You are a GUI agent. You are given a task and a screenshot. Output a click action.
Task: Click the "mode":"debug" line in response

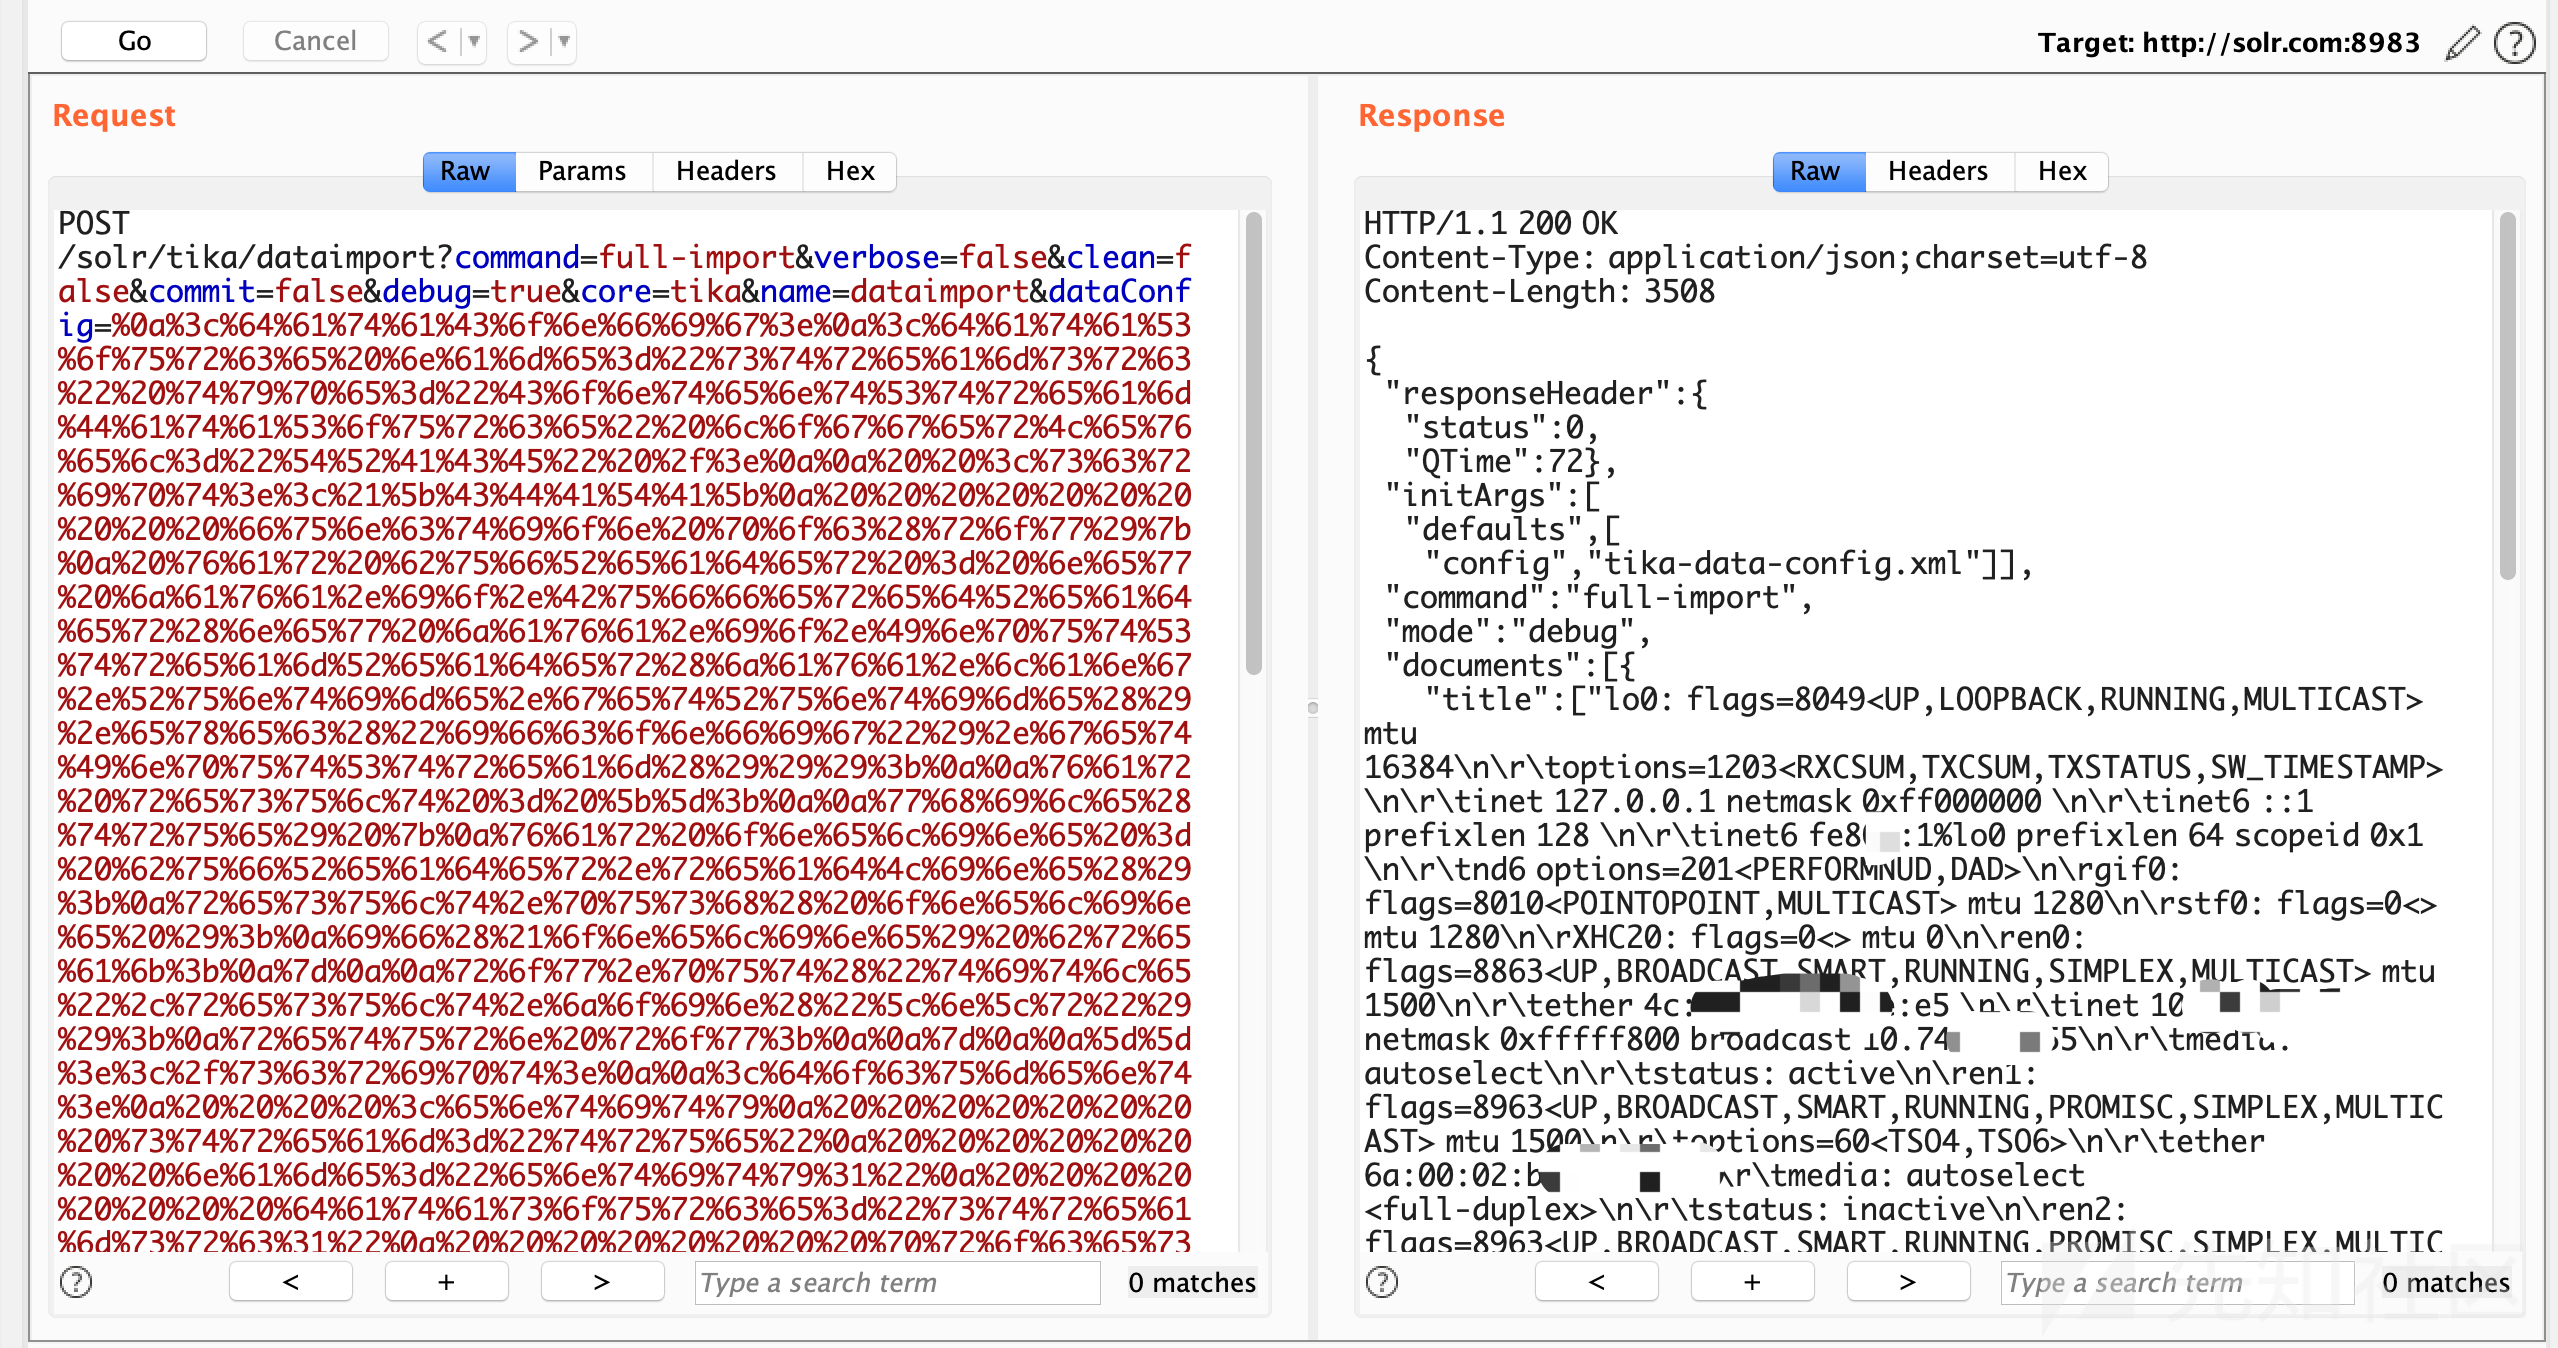click(x=1517, y=631)
